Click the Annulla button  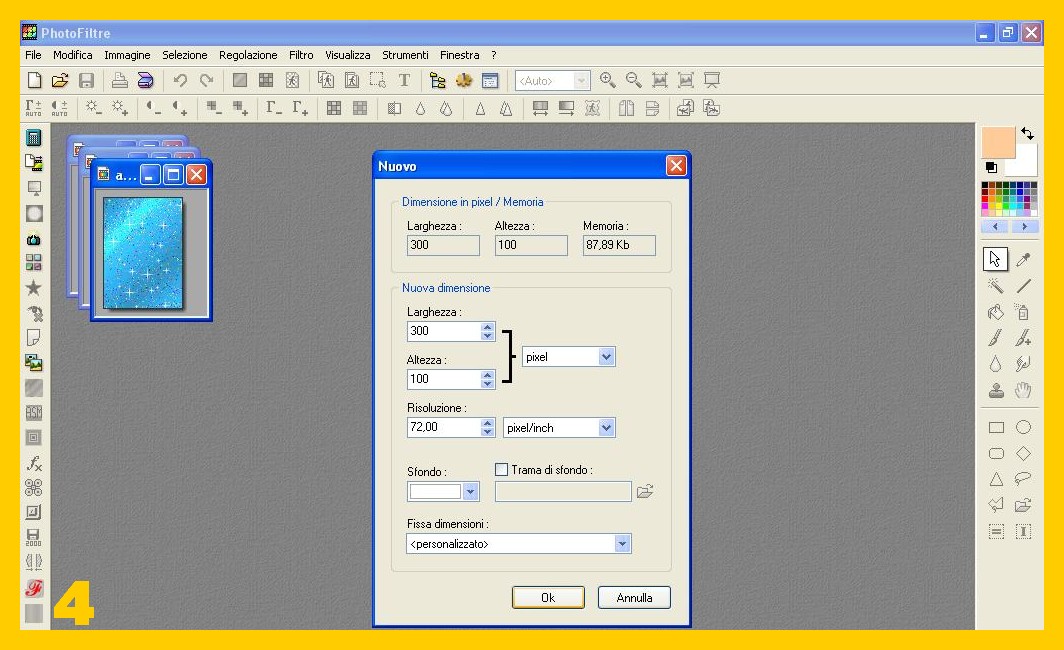(634, 598)
